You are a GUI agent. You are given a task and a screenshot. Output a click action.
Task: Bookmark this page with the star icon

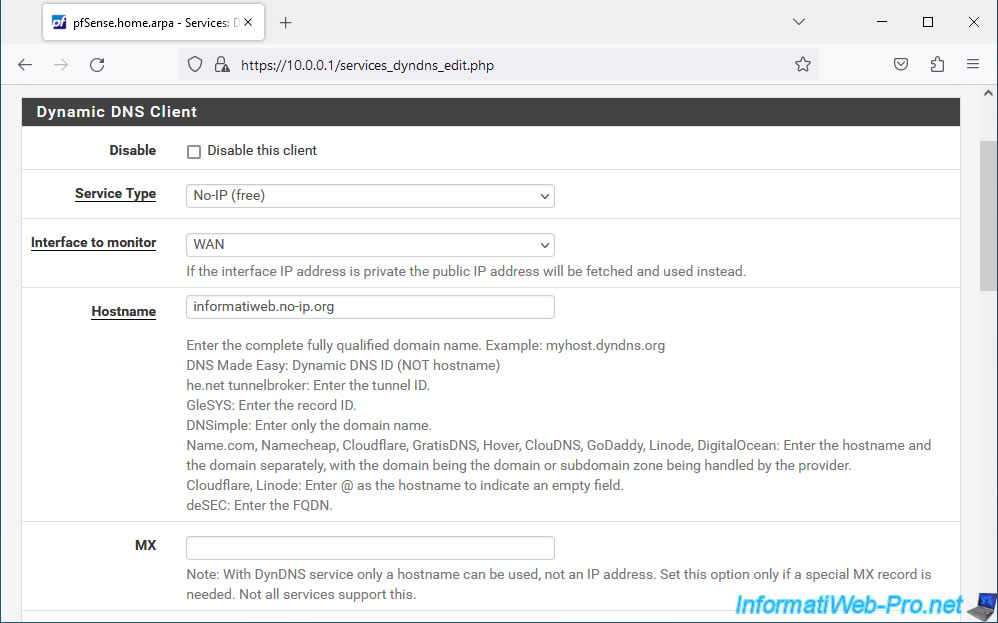coord(803,64)
